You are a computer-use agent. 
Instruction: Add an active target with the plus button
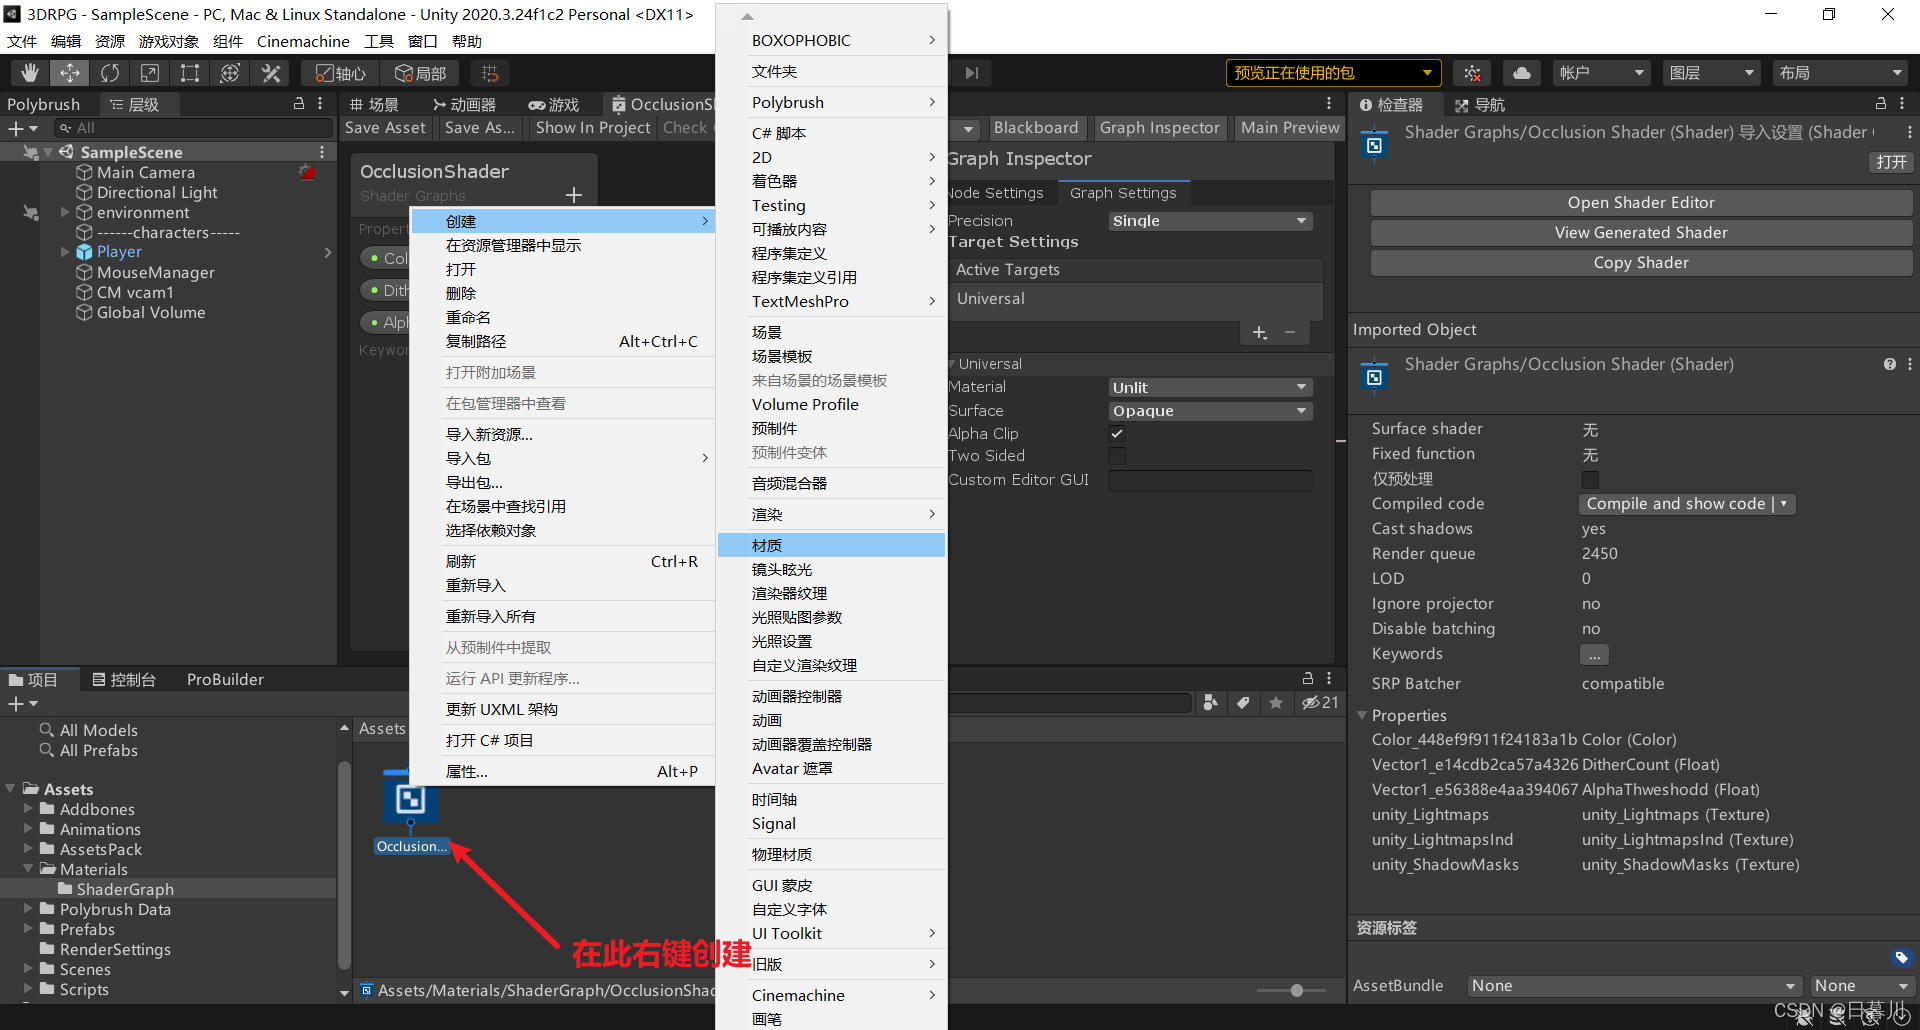pos(1260,332)
